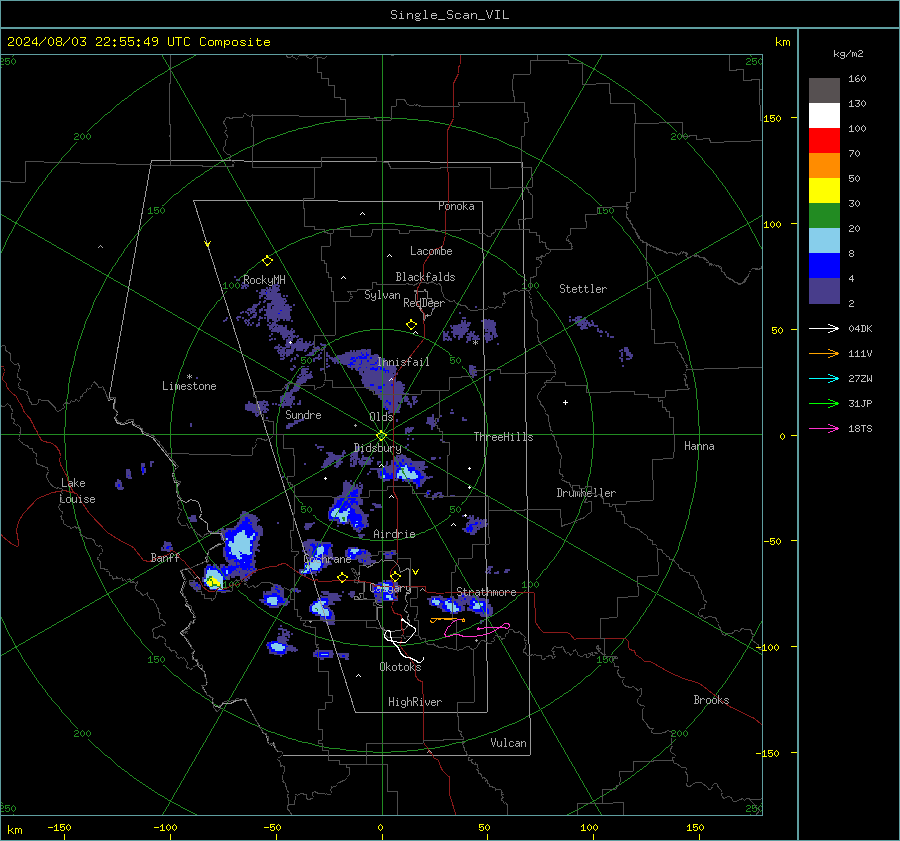Pick the green 20-30 legend swatch
This screenshot has height=841, width=900.
point(824,216)
